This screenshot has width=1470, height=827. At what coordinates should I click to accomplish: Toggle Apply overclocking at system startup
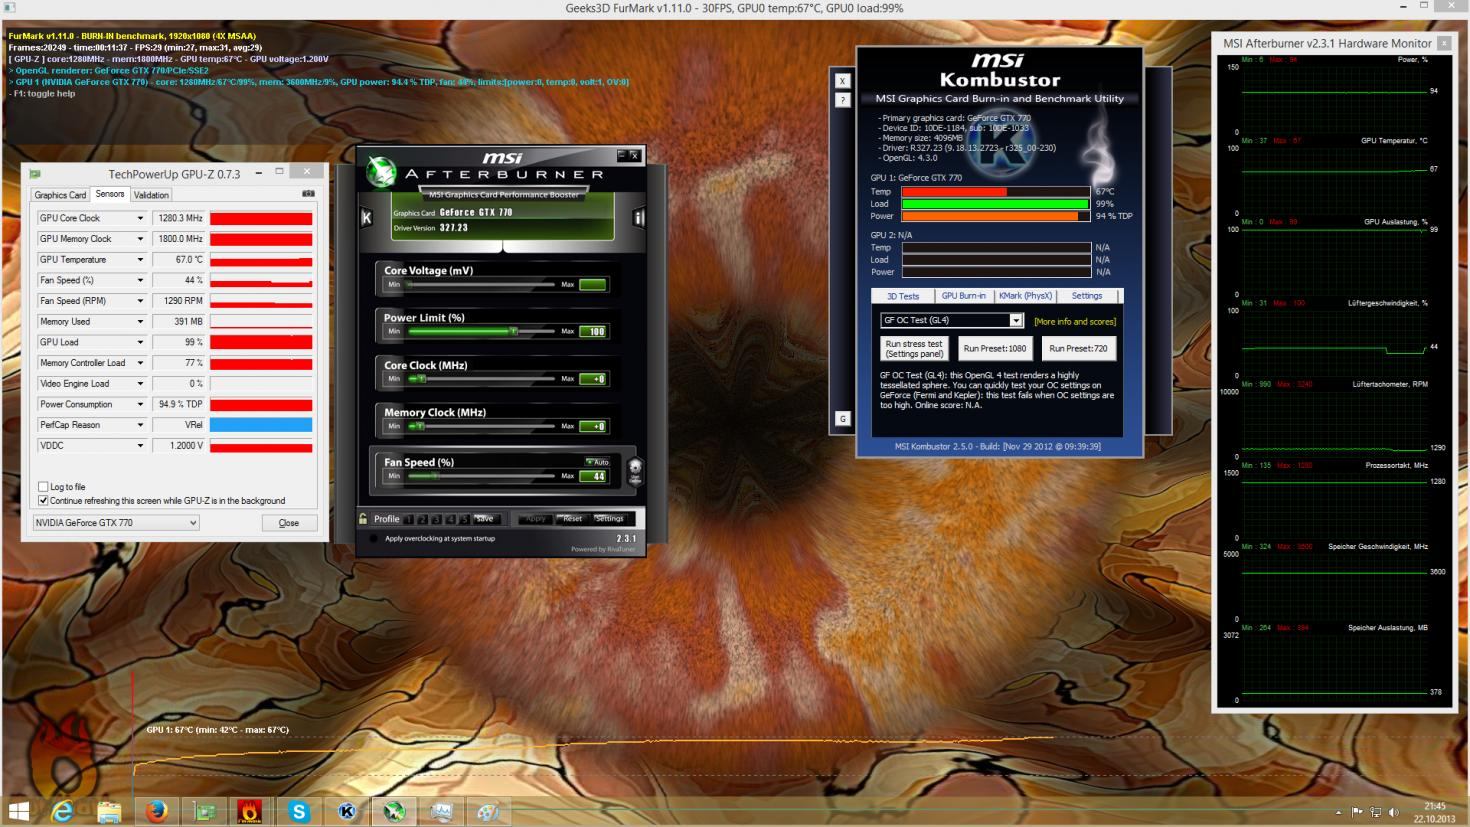click(x=374, y=538)
